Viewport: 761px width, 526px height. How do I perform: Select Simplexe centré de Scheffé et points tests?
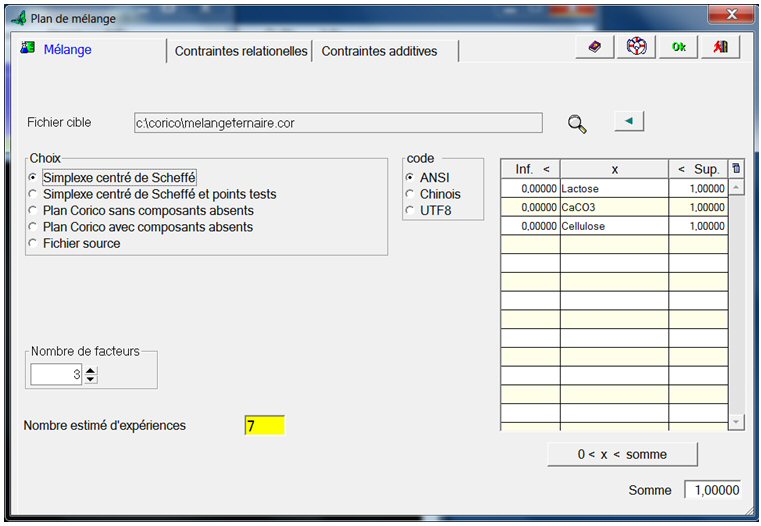(33, 194)
